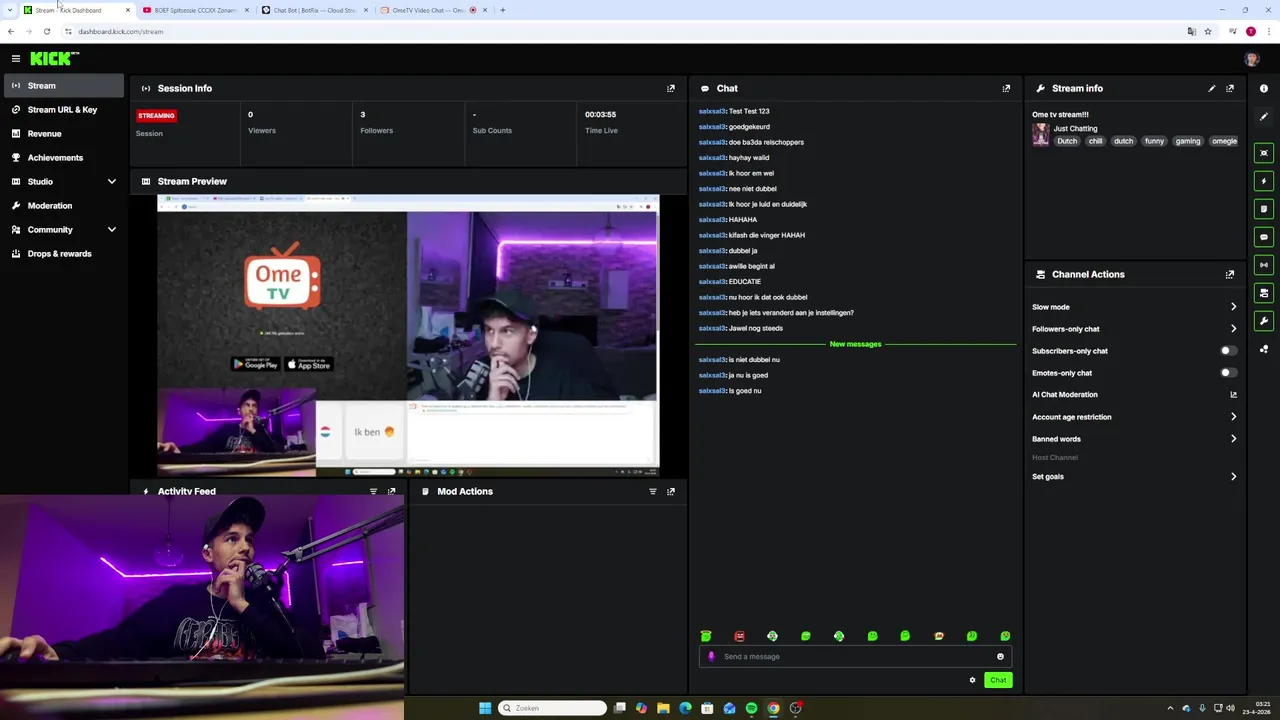Go to Stream in sidebar
This screenshot has height=720, width=1280.
tap(64, 86)
